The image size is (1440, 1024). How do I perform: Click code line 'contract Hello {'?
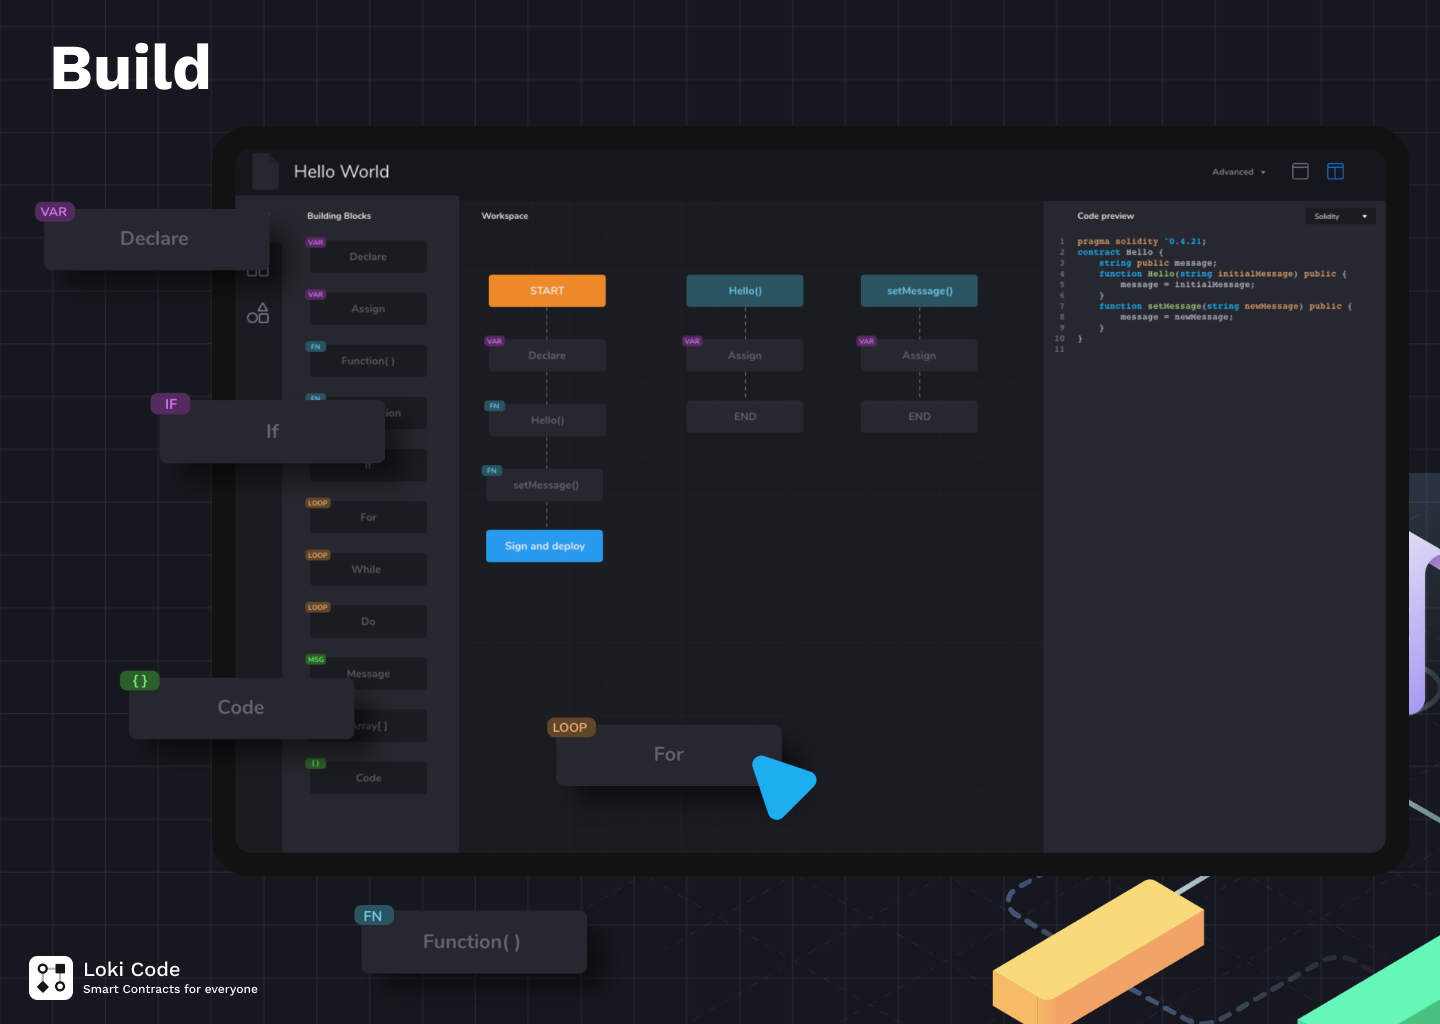(x=1120, y=252)
